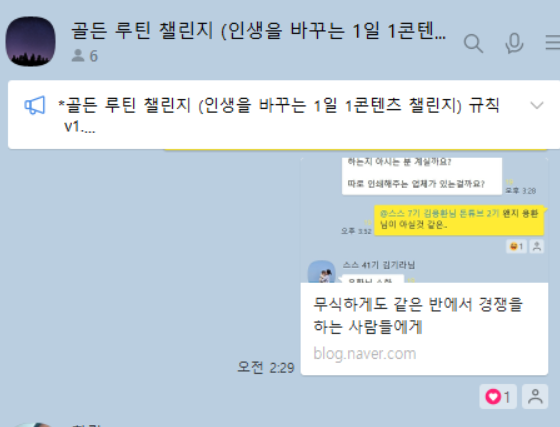Screen dimensions: 560x427
Task: Click the 오전 2:29 message timestamp
Action: click(266, 367)
